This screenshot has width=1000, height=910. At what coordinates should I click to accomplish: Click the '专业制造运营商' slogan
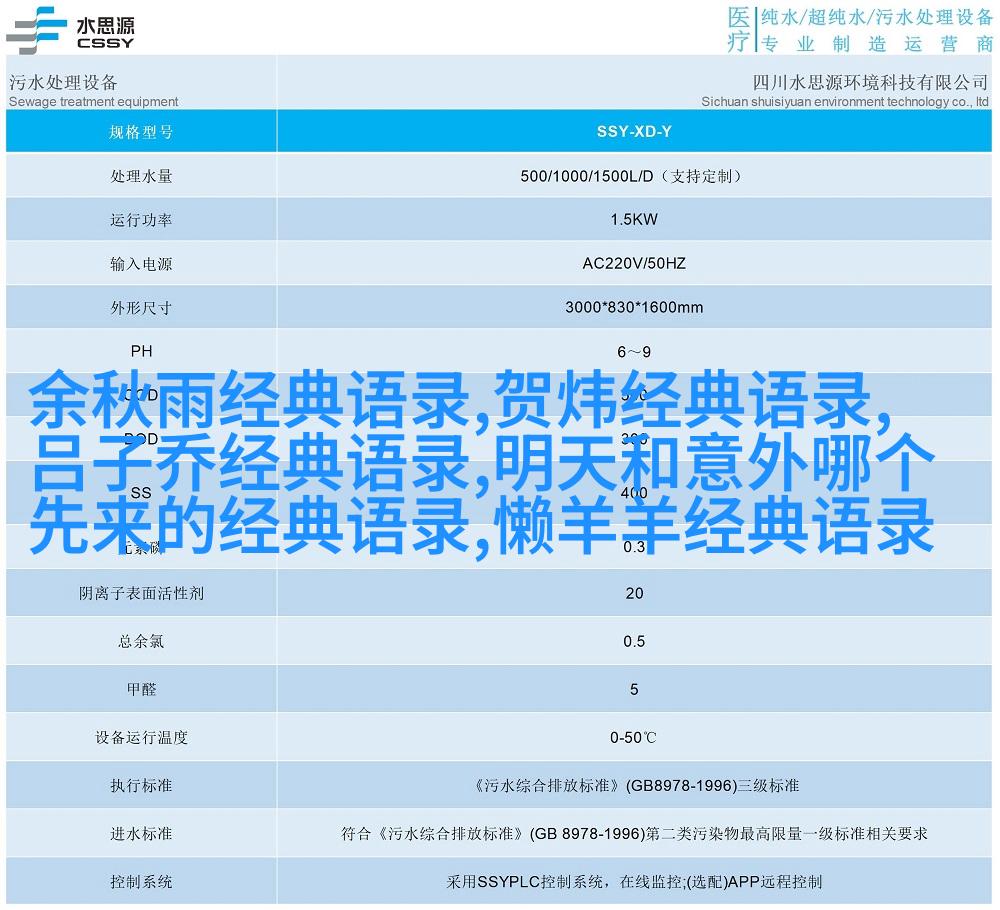tap(877, 43)
